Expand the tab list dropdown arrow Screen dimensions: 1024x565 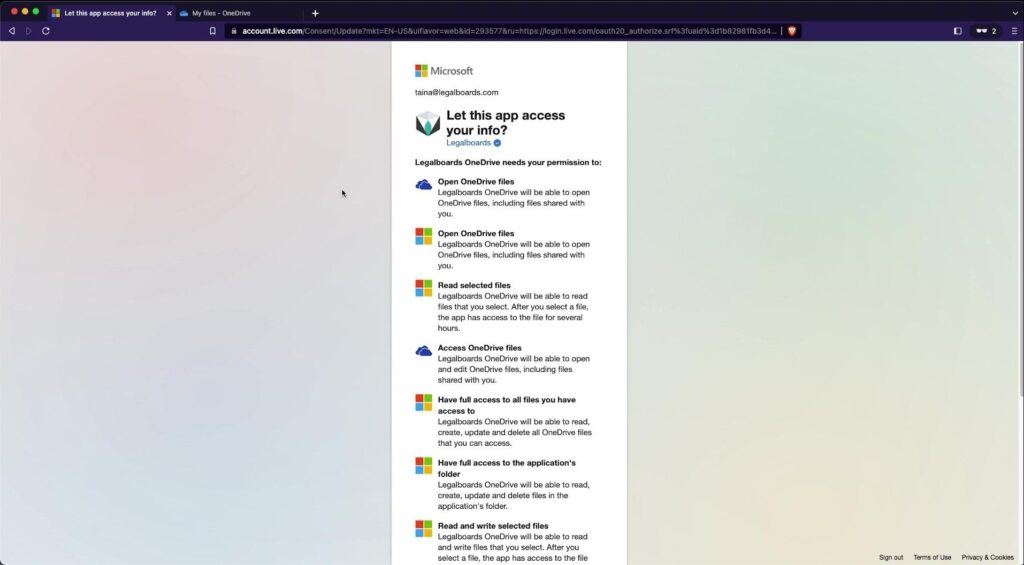coord(1013,13)
